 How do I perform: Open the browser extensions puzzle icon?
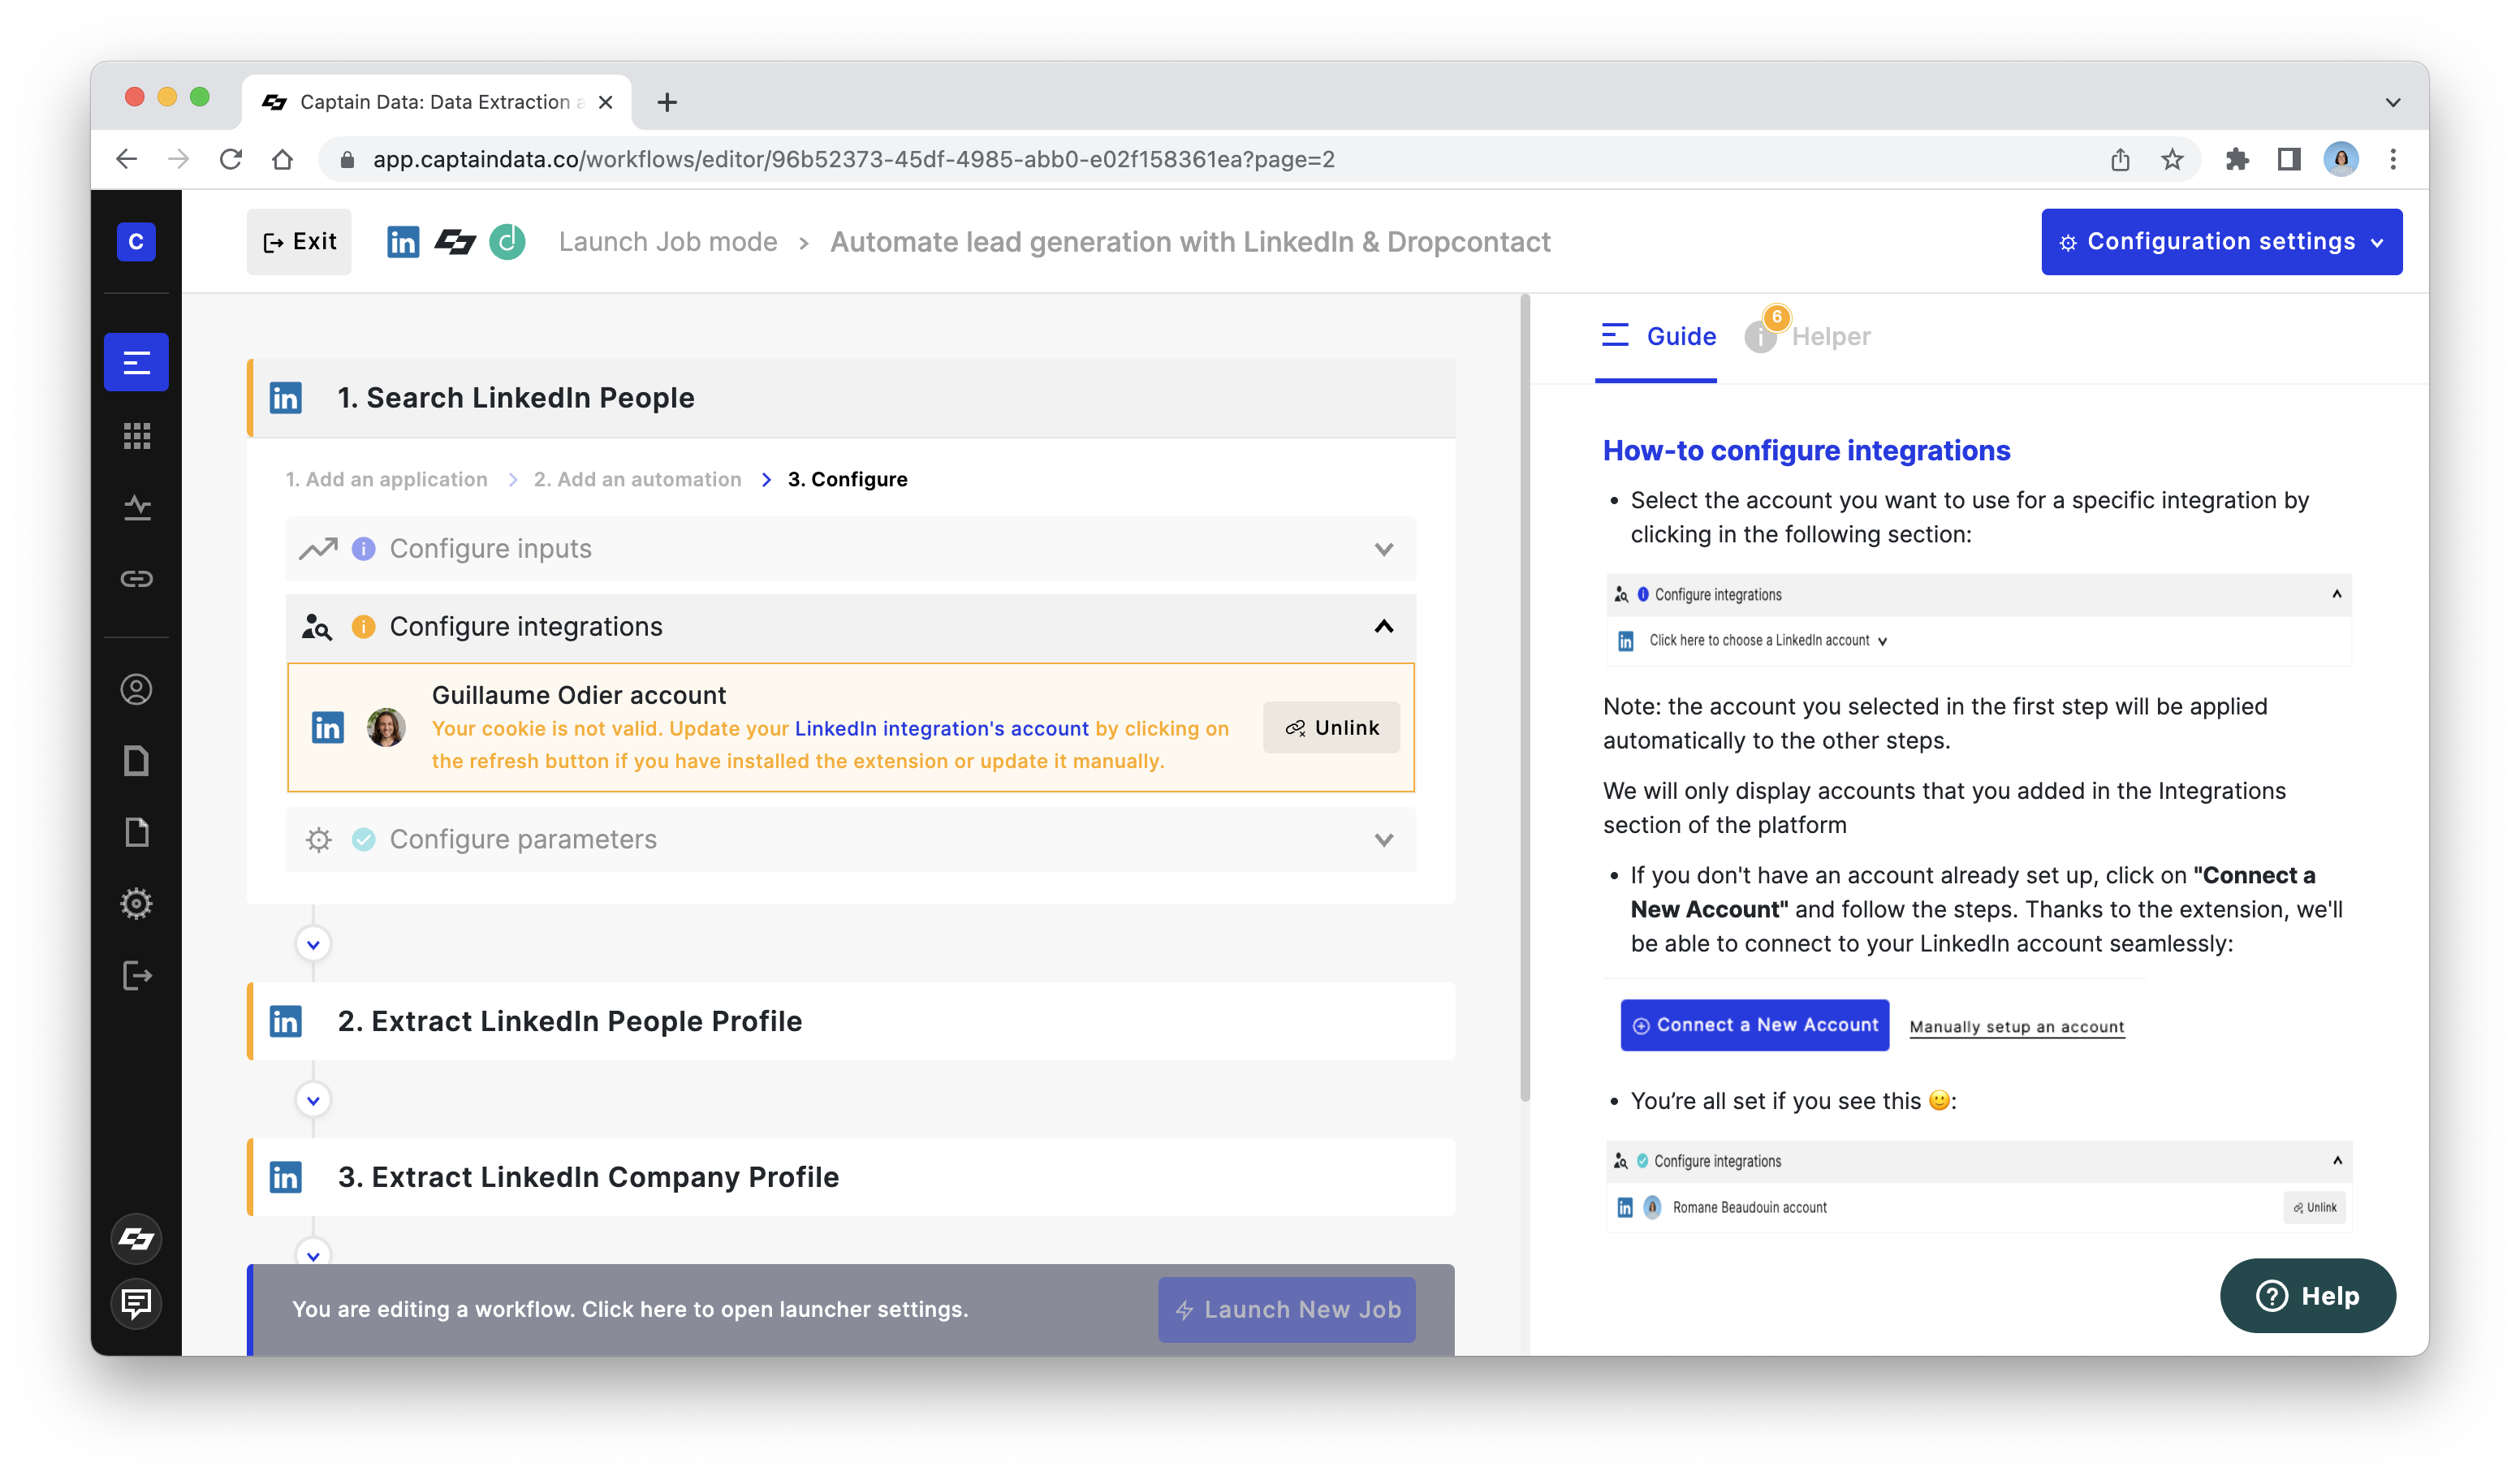tap(2236, 159)
